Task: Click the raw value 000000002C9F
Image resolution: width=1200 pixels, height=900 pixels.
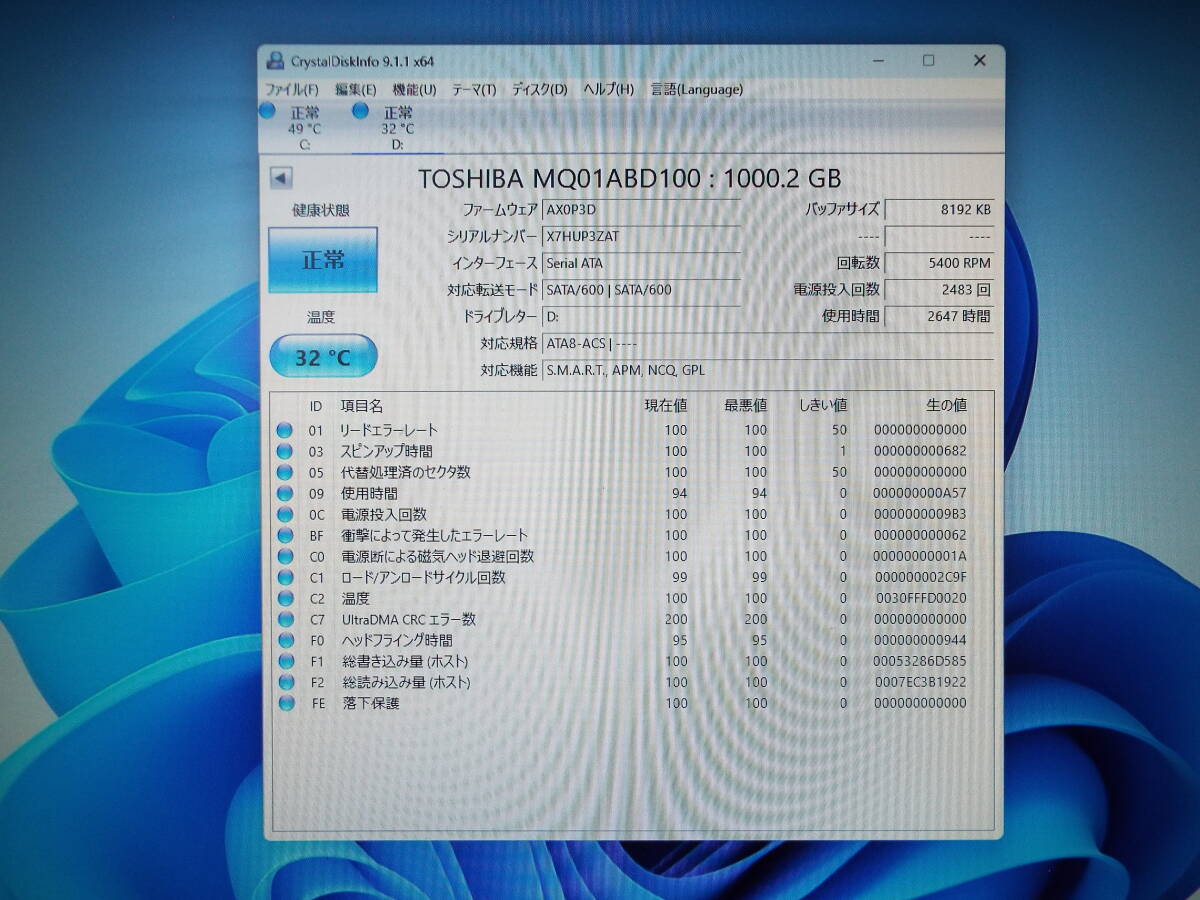Action: [x=920, y=577]
